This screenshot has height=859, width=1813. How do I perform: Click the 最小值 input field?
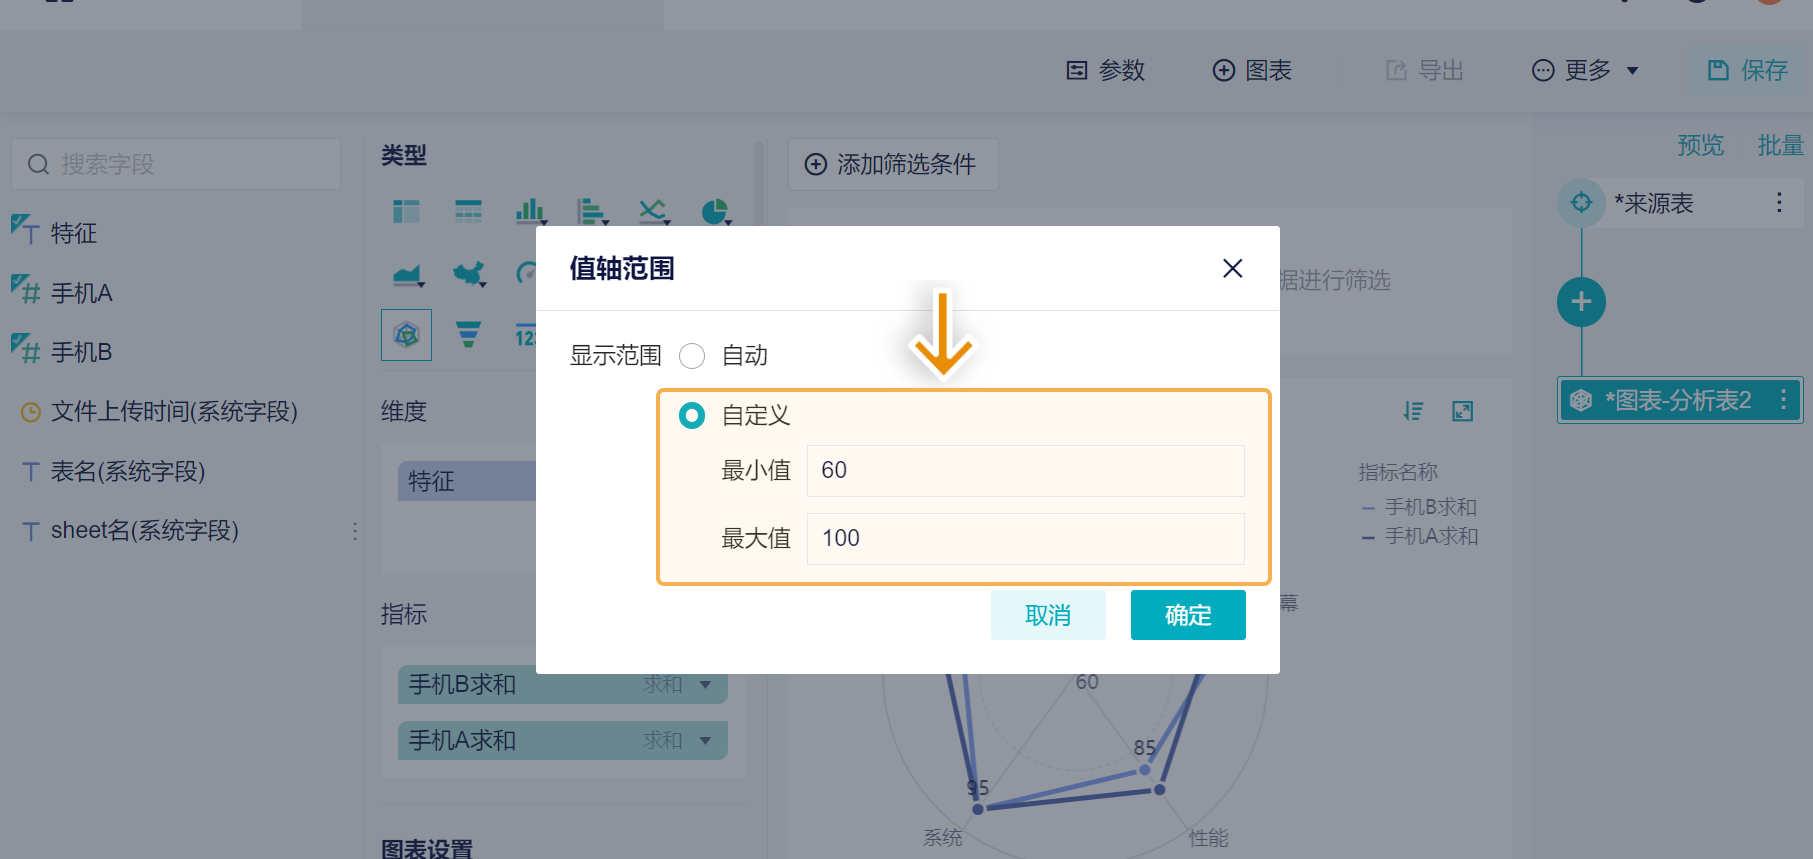pyautogui.click(x=1026, y=471)
